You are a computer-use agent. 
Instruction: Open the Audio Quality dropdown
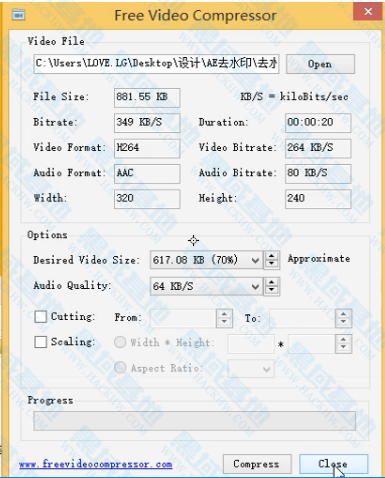[x=255, y=286]
